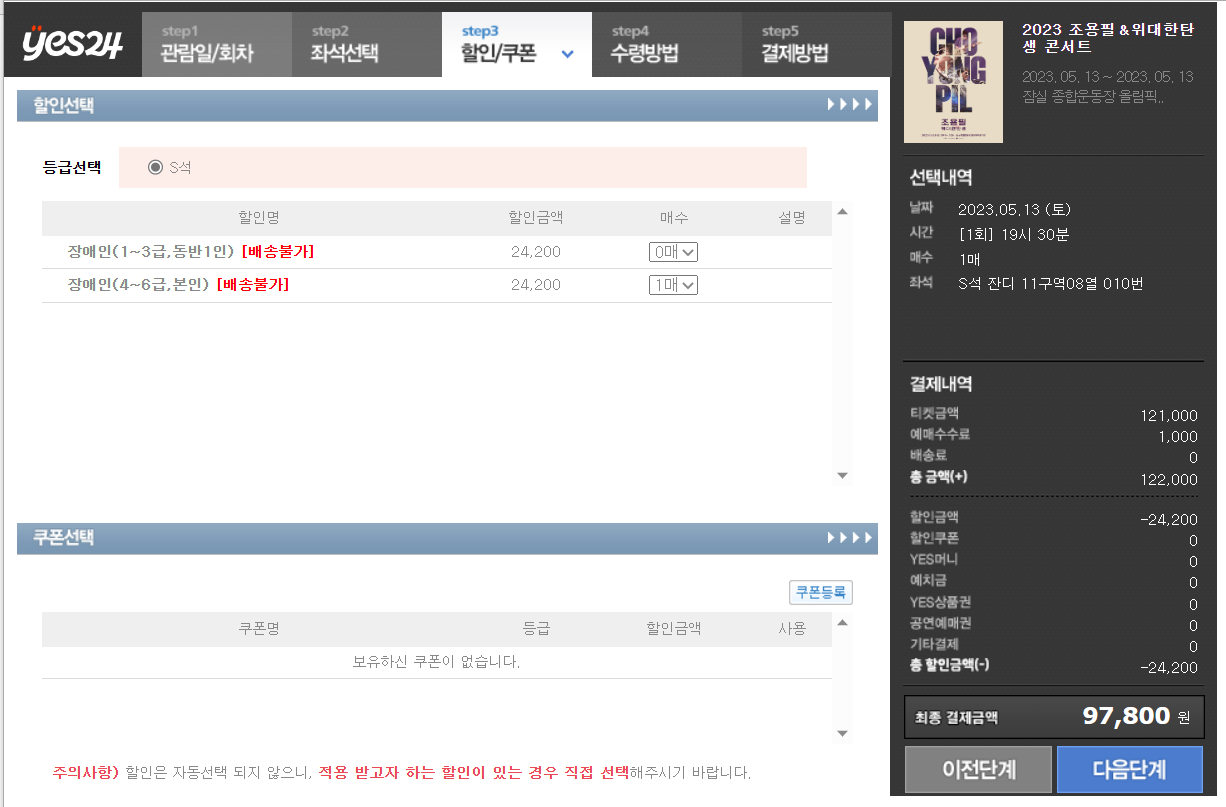Click the 총 금액(+) value 122,000
The height and width of the screenshot is (807, 1226).
(1168, 480)
